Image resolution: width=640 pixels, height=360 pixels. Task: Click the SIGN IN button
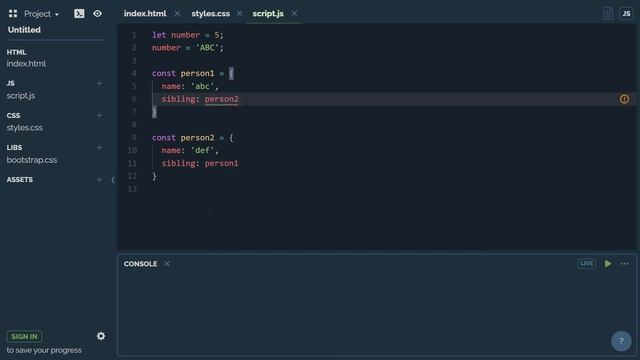(24, 336)
